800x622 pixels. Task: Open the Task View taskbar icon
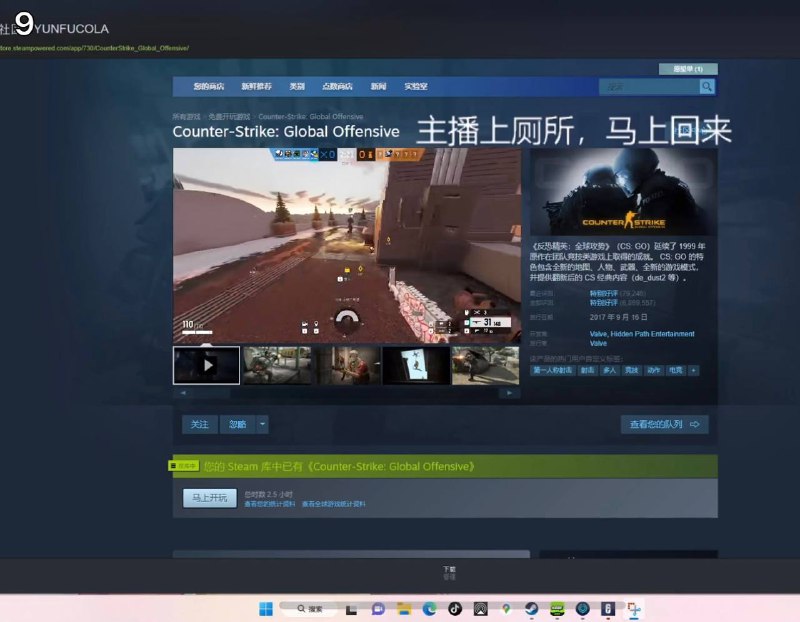351,609
